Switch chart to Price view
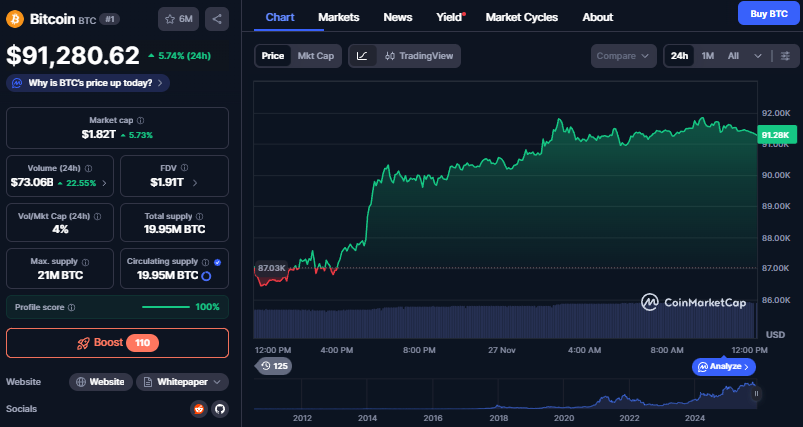Viewport: 803px width, 427px height. (x=273, y=56)
